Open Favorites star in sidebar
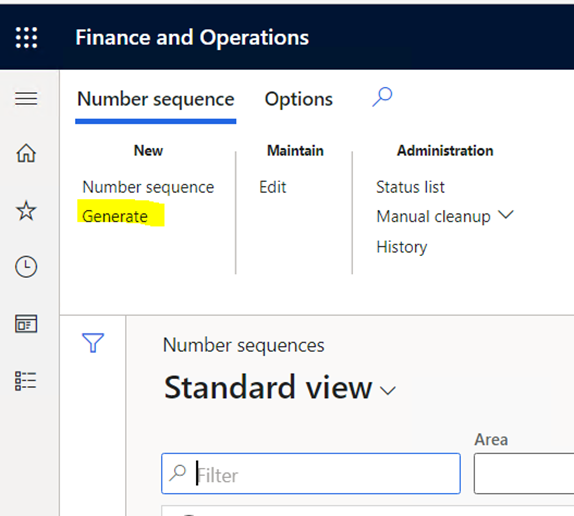574x516 pixels. pyautogui.click(x=26, y=210)
